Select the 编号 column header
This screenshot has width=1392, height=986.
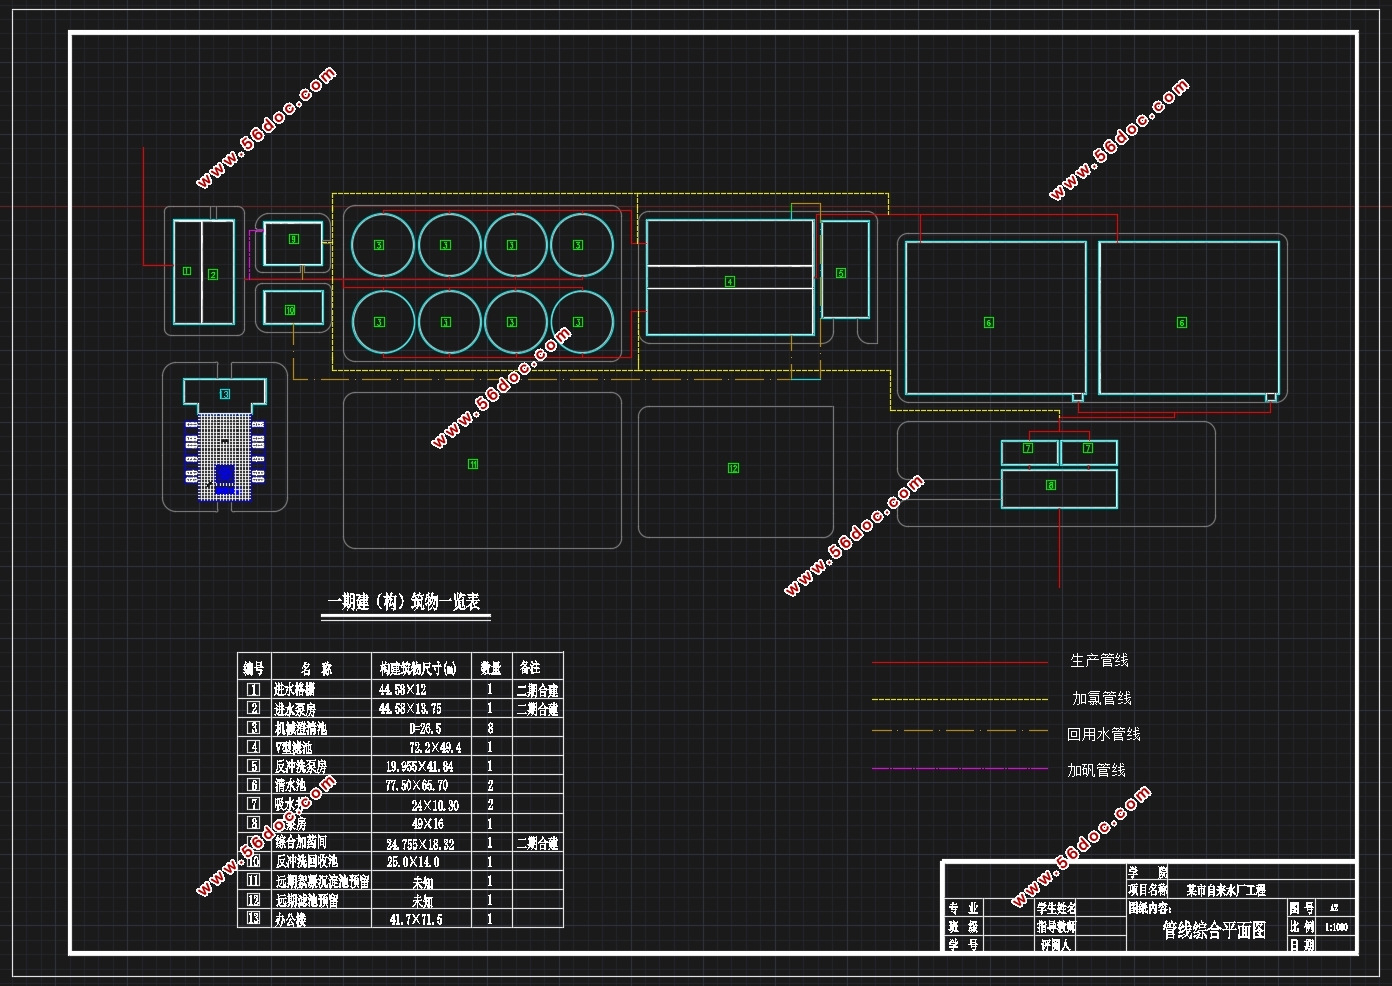coord(253,667)
